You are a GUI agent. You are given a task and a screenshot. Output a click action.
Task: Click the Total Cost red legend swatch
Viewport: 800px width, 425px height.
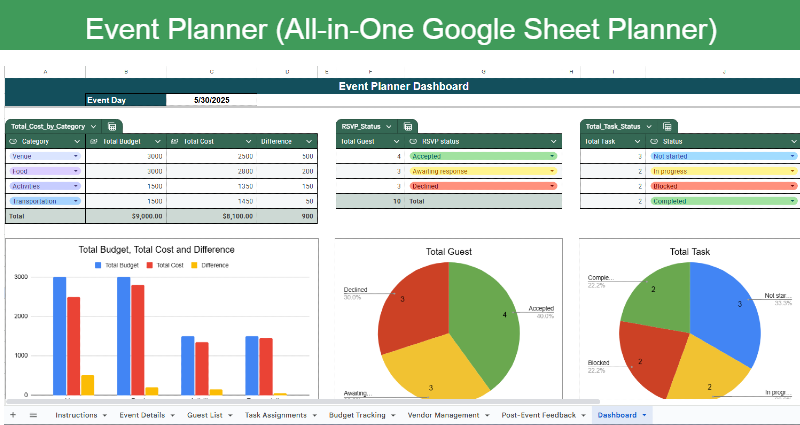[x=150, y=265]
